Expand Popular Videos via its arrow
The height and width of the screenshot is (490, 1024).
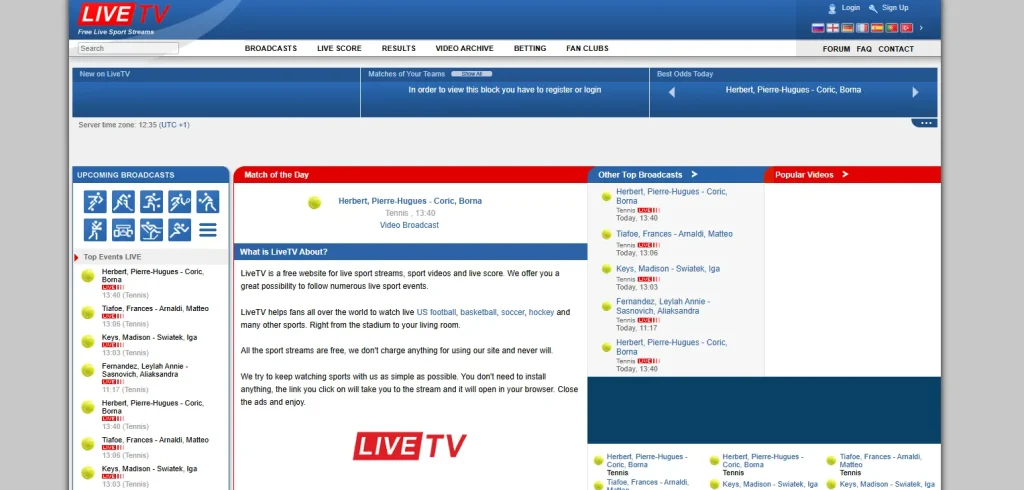(845, 174)
